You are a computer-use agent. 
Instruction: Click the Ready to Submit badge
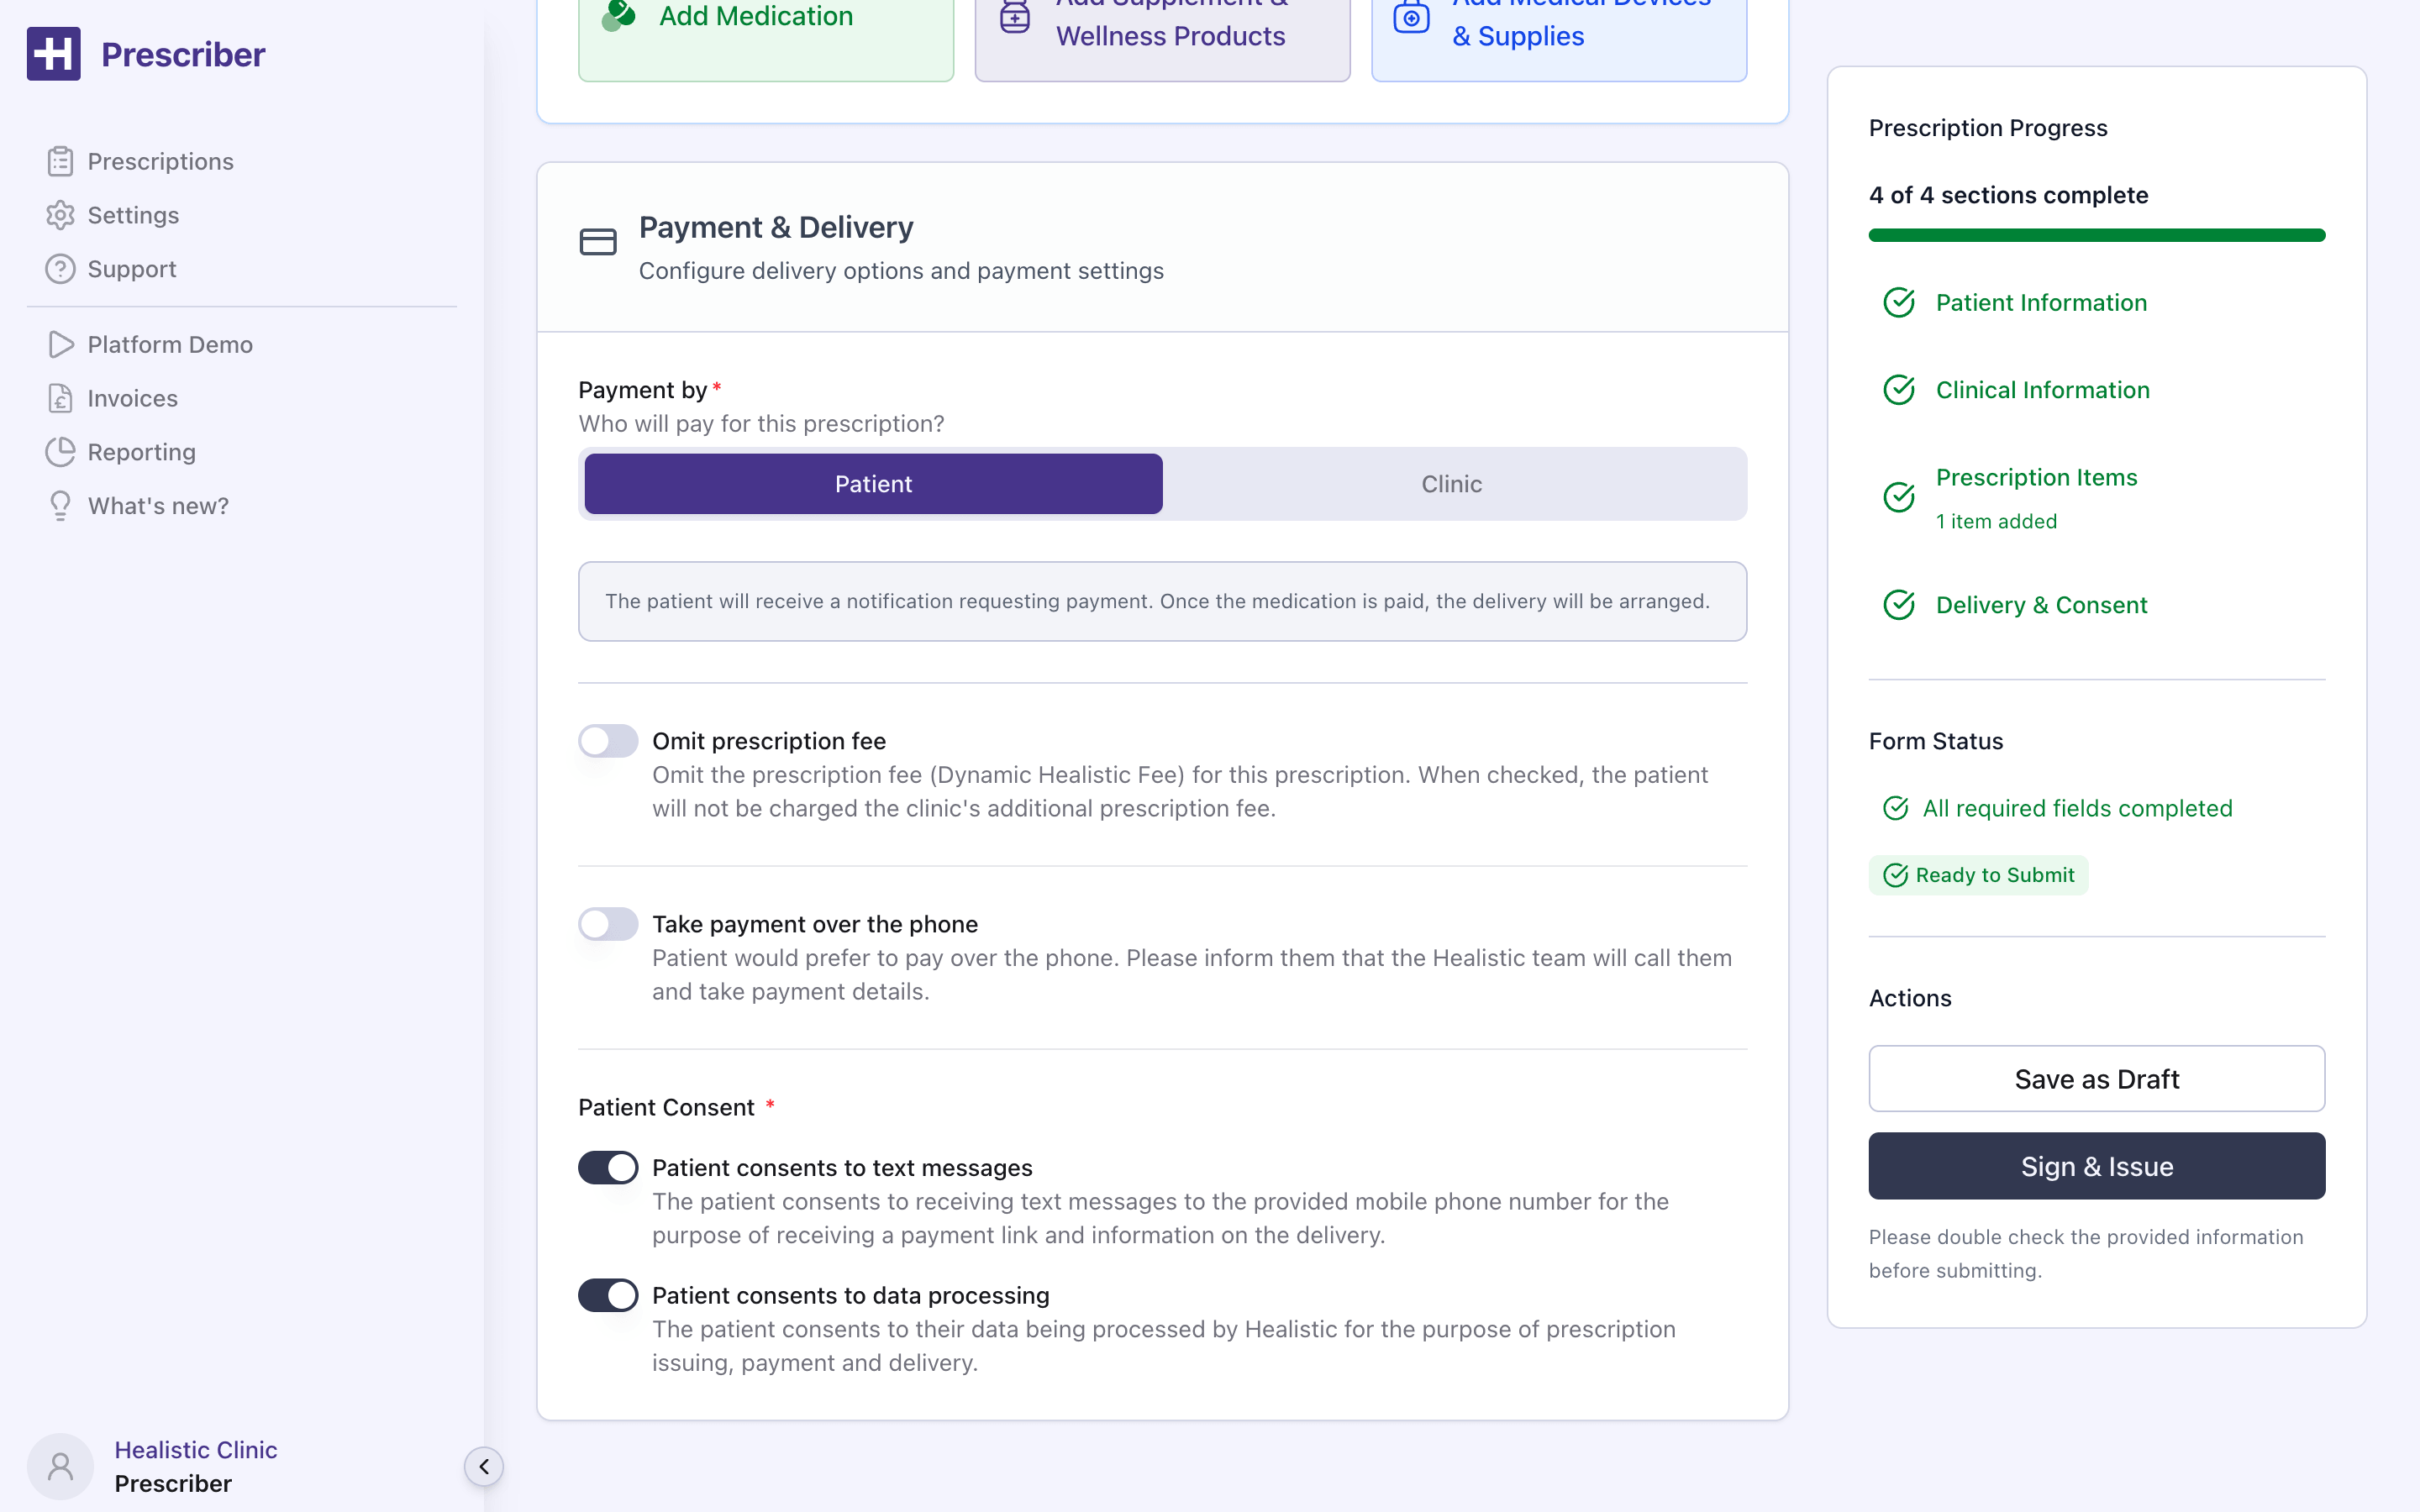pyautogui.click(x=1978, y=875)
